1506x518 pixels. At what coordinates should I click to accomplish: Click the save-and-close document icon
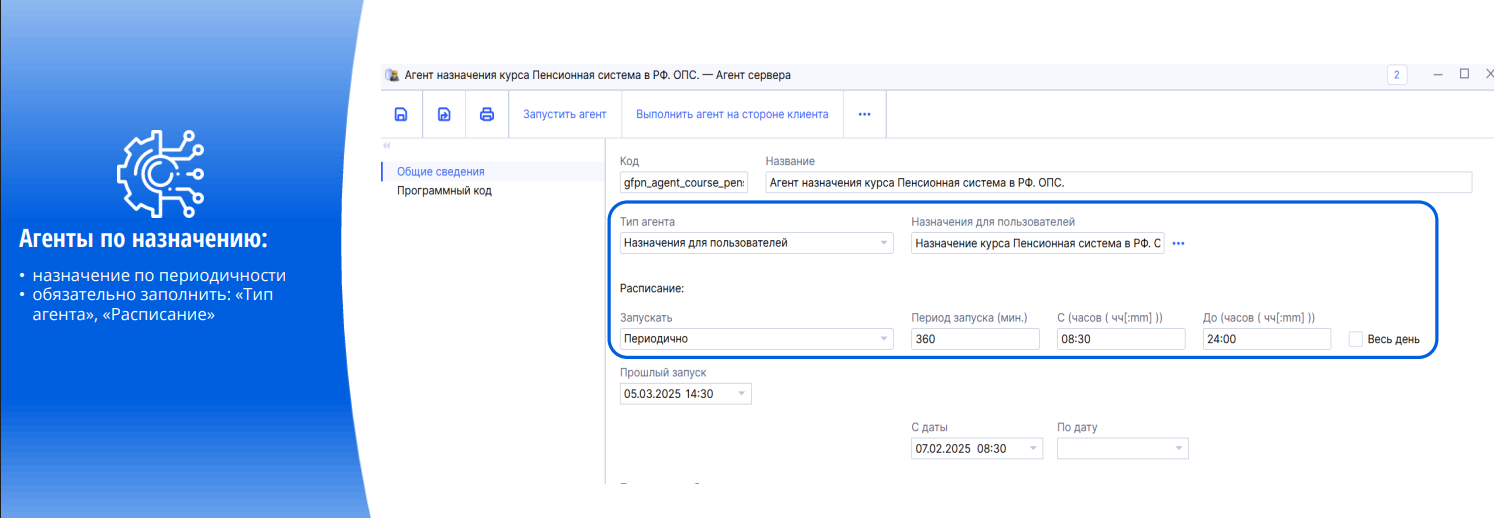[444, 114]
